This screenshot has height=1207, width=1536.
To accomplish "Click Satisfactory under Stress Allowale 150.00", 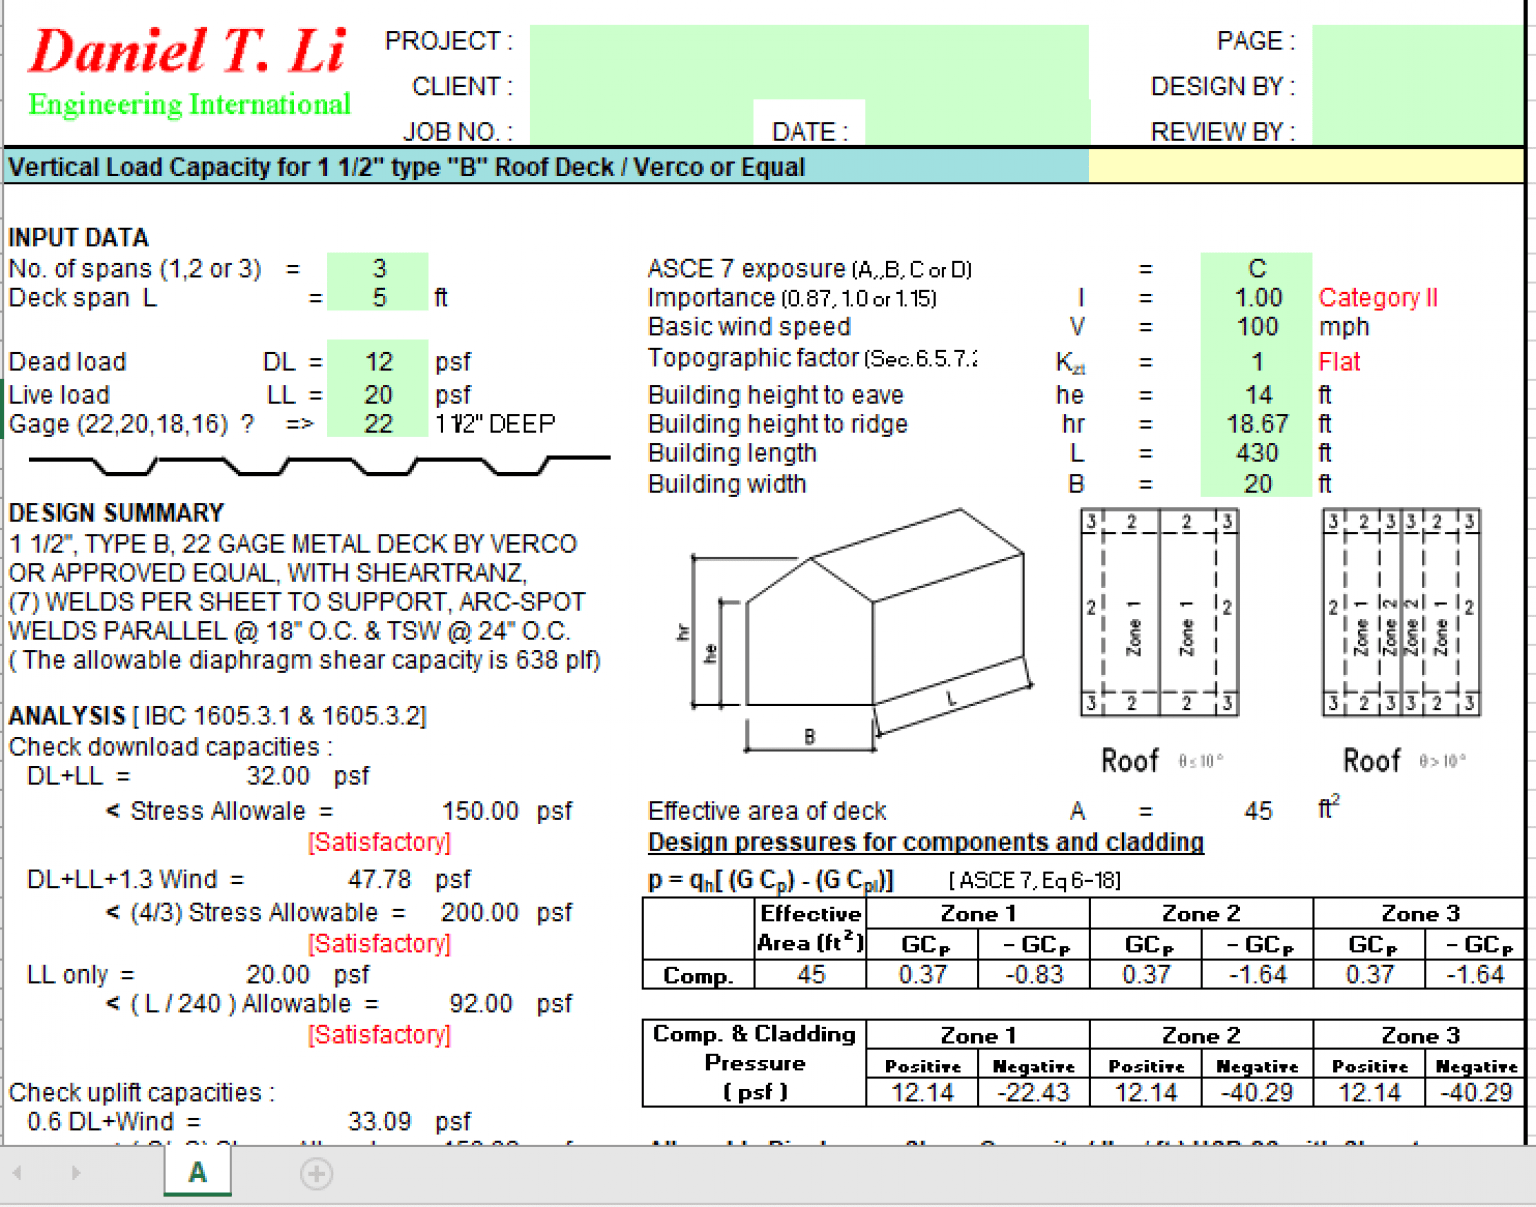I will [379, 842].
